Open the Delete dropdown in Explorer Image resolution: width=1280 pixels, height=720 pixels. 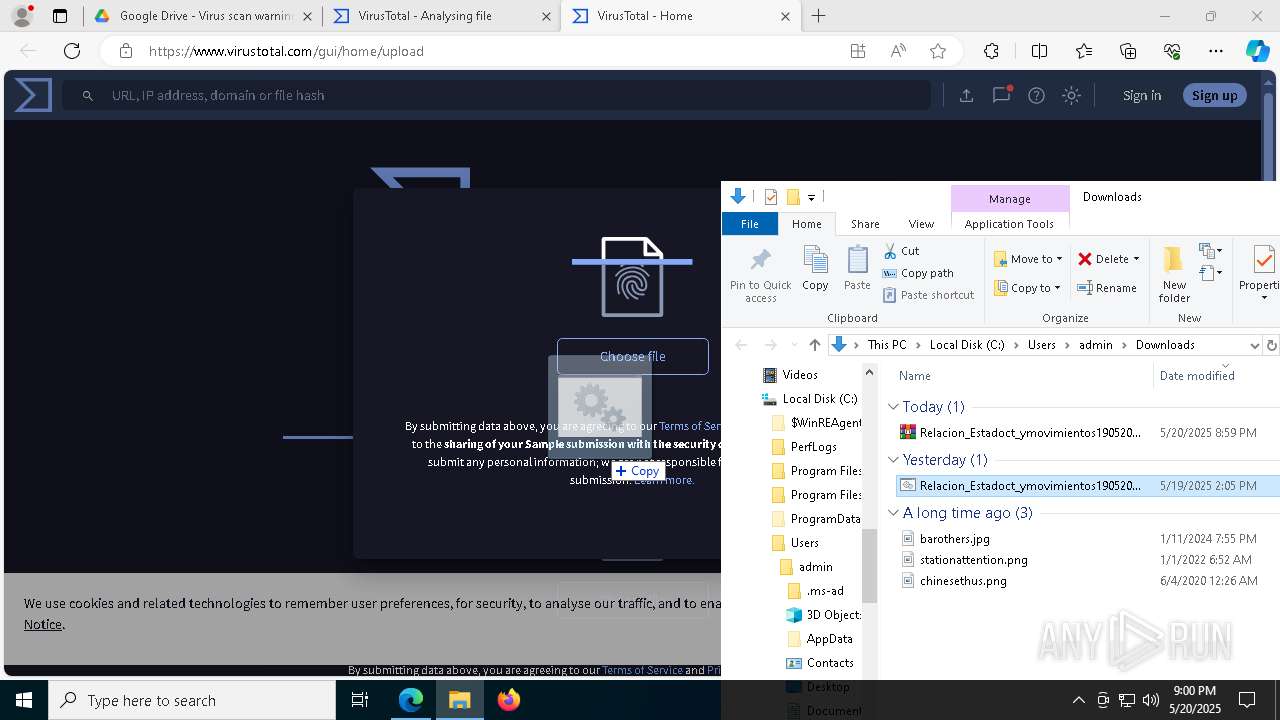click(x=1109, y=259)
